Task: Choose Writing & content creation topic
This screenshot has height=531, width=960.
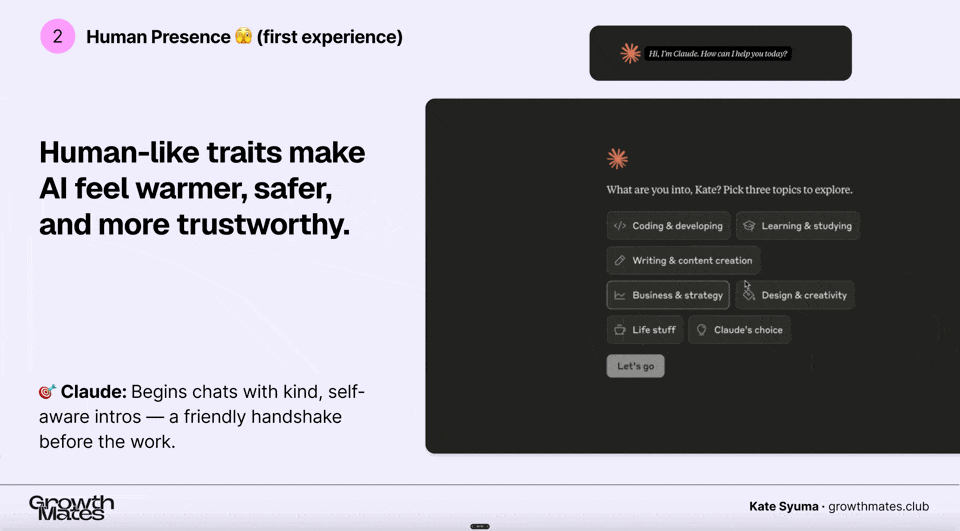Action: point(683,260)
